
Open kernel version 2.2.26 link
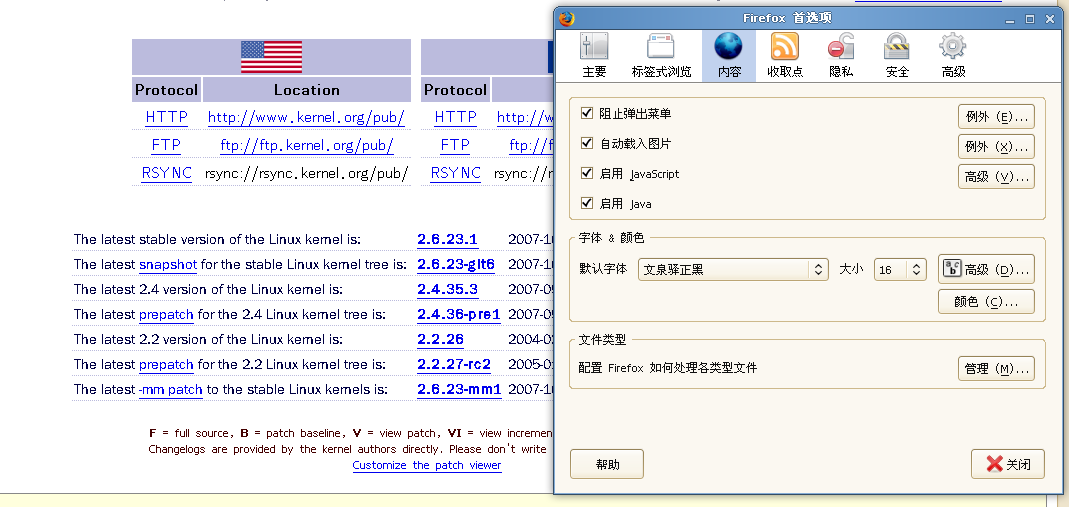[x=440, y=339]
